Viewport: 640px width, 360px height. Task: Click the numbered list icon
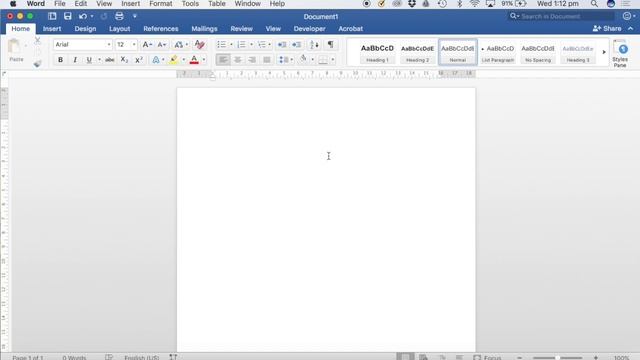click(x=241, y=44)
